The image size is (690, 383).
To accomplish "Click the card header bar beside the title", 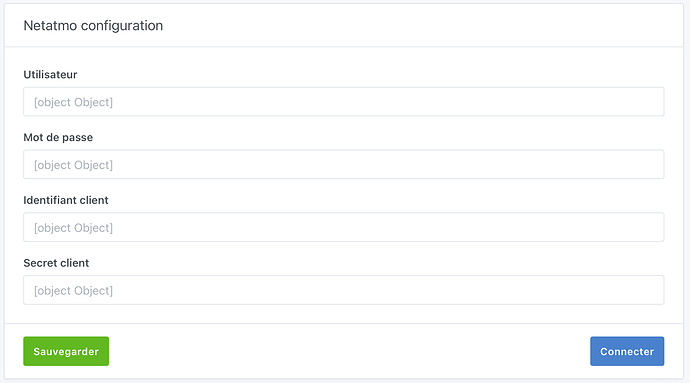I will (x=418, y=26).
